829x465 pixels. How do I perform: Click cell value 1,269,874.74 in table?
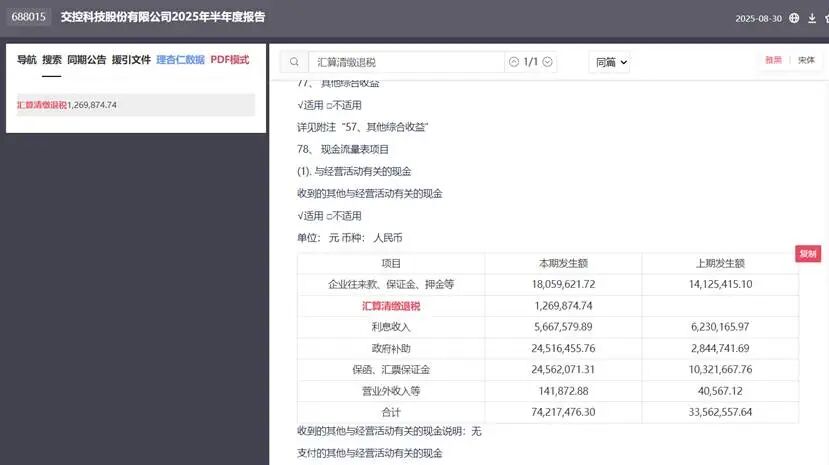click(563, 306)
